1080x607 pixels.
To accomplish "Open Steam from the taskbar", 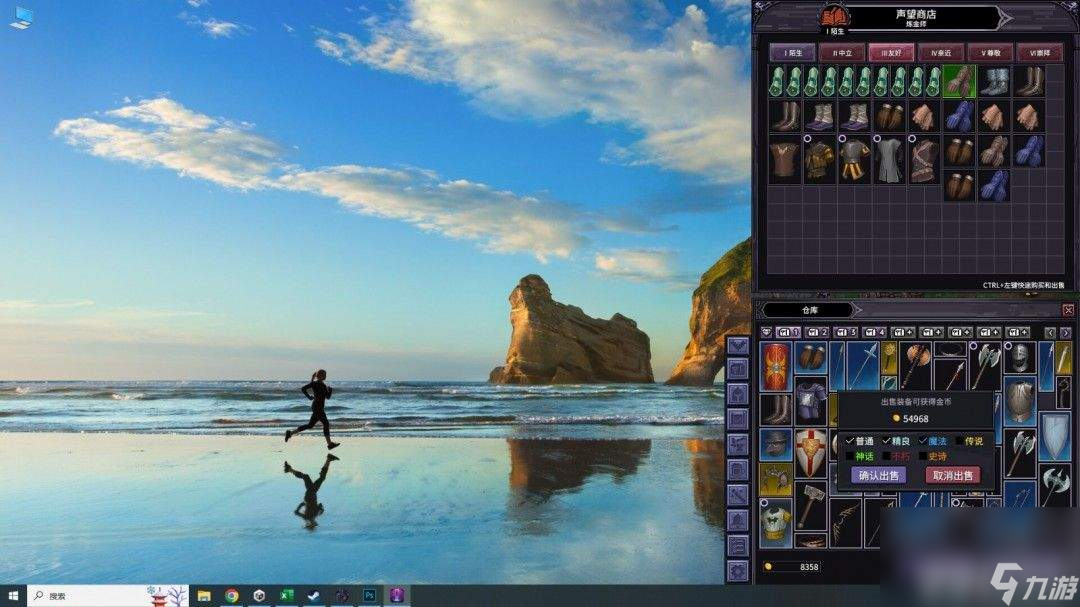I will point(313,595).
